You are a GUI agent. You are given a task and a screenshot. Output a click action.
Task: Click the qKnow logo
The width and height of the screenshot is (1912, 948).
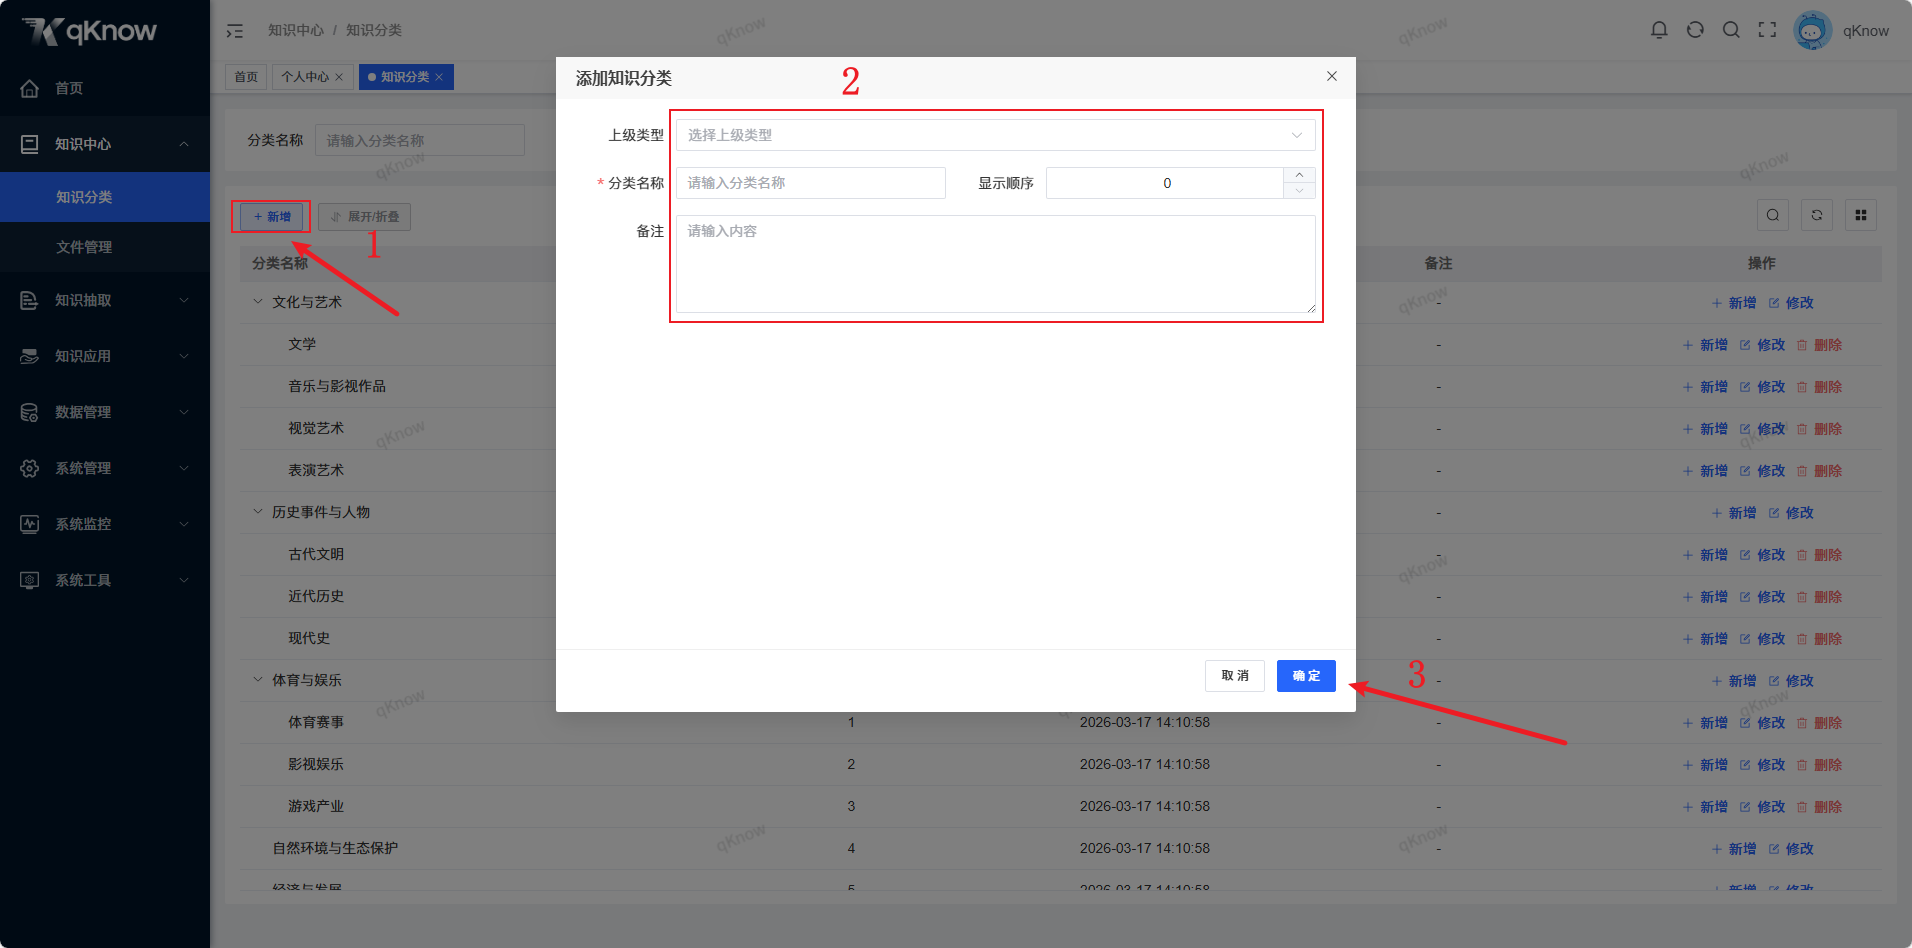[x=90, y=31]
